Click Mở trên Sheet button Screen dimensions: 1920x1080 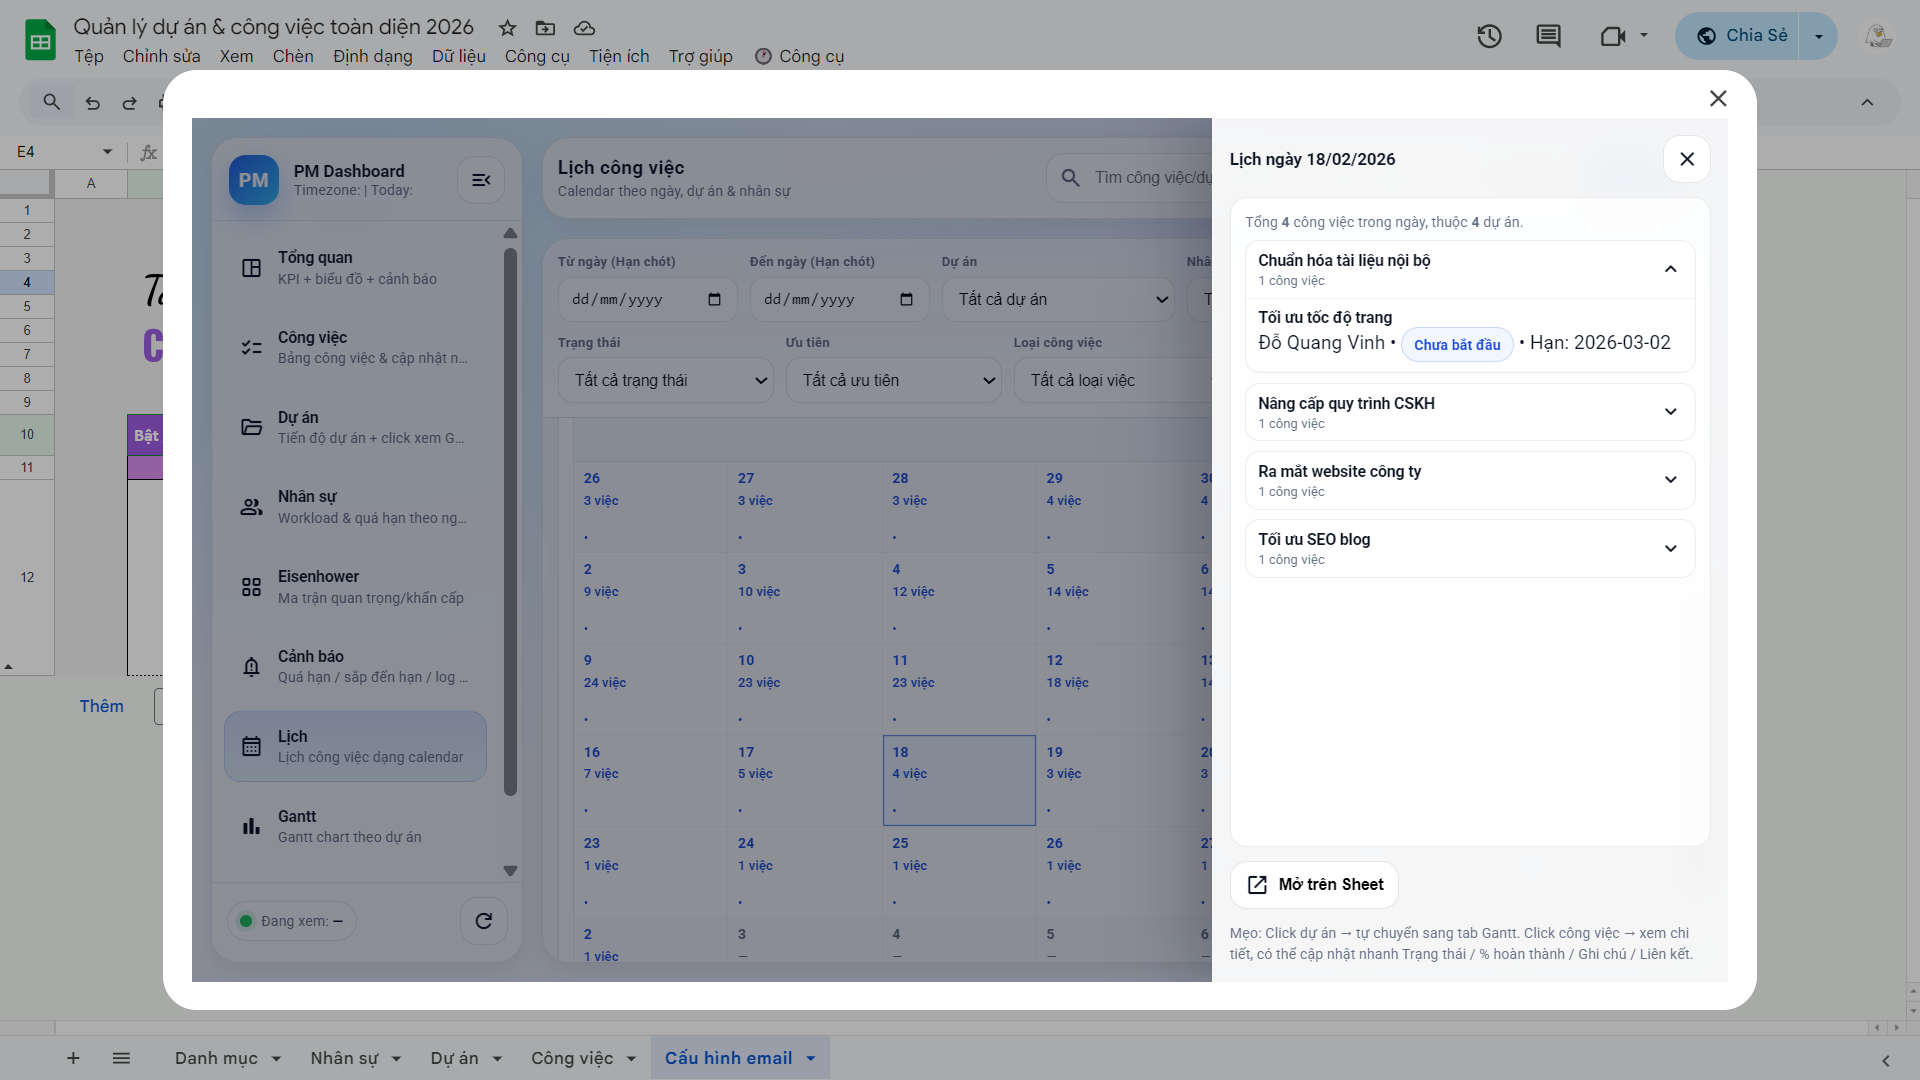(x=1314, y=884)
